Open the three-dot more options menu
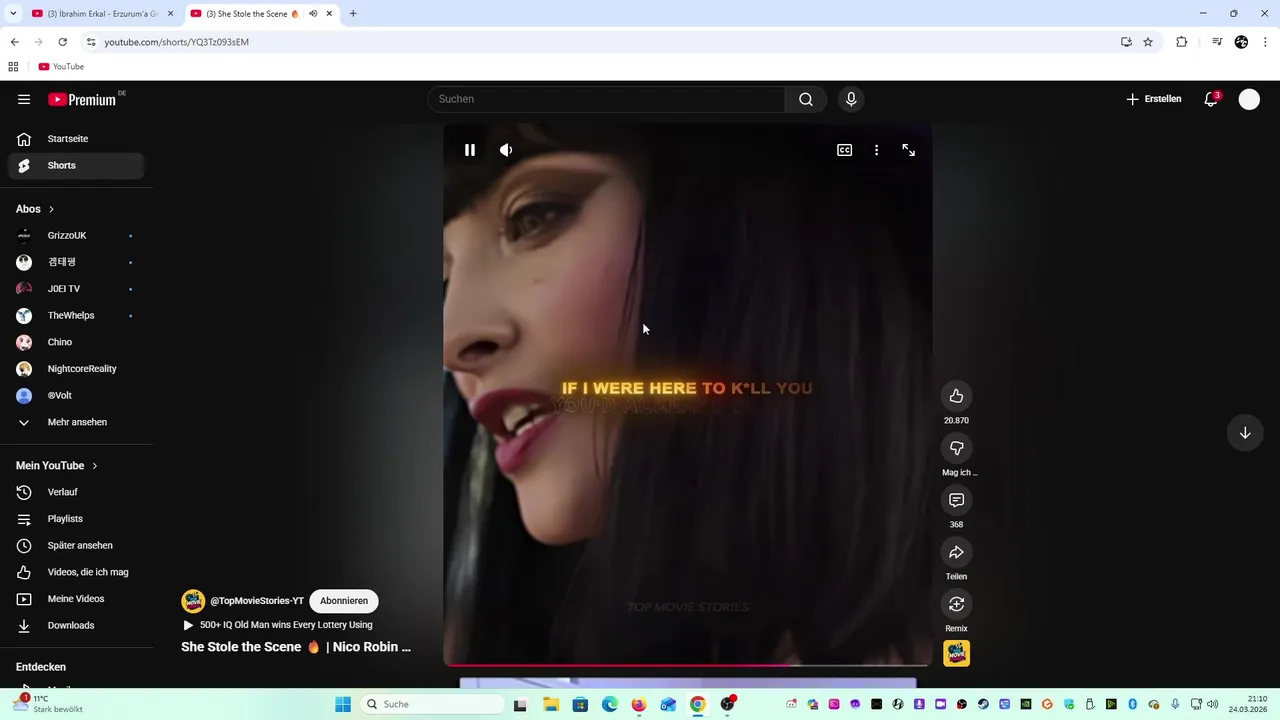Screen dimensions: 1280x720 tap(877, 150)
